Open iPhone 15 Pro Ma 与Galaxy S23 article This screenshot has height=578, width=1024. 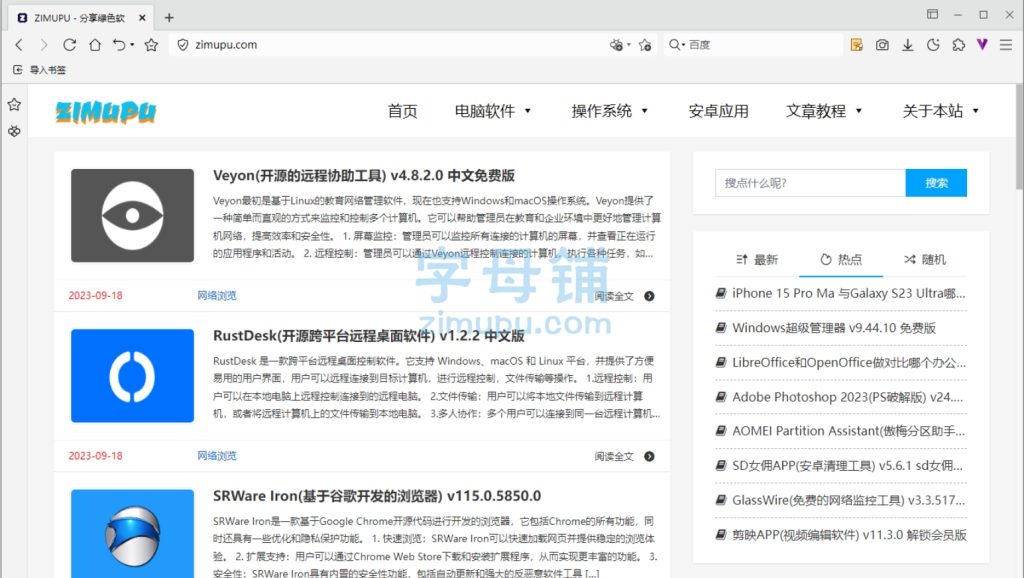pyautogui.click(x=848, y=293)
